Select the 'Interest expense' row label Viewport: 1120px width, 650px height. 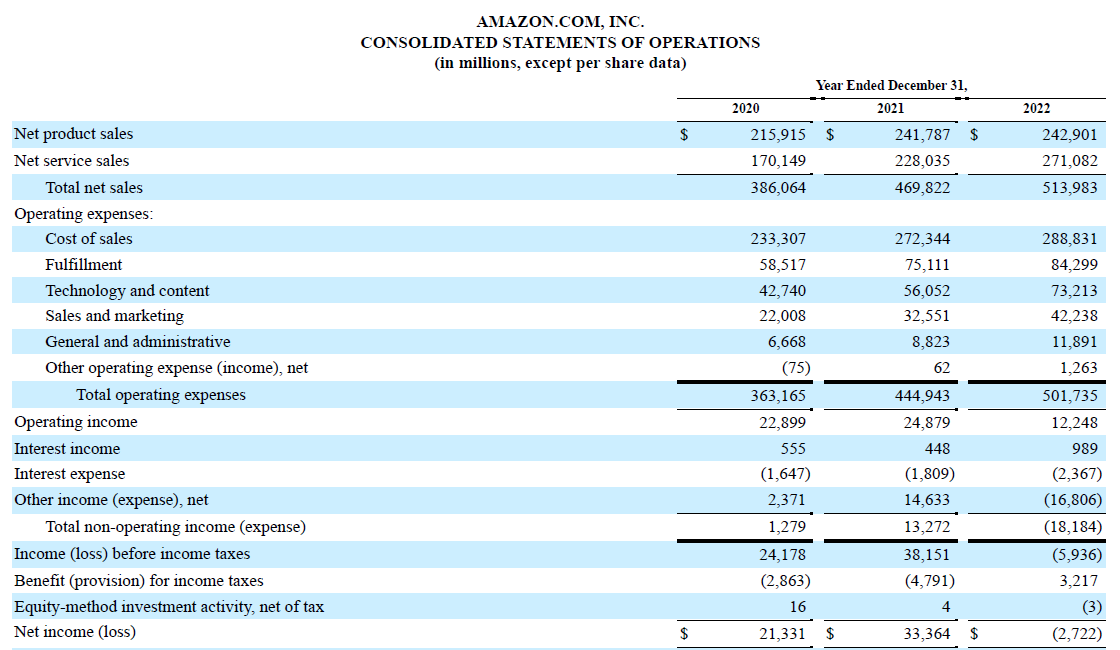tap(69, 474)
